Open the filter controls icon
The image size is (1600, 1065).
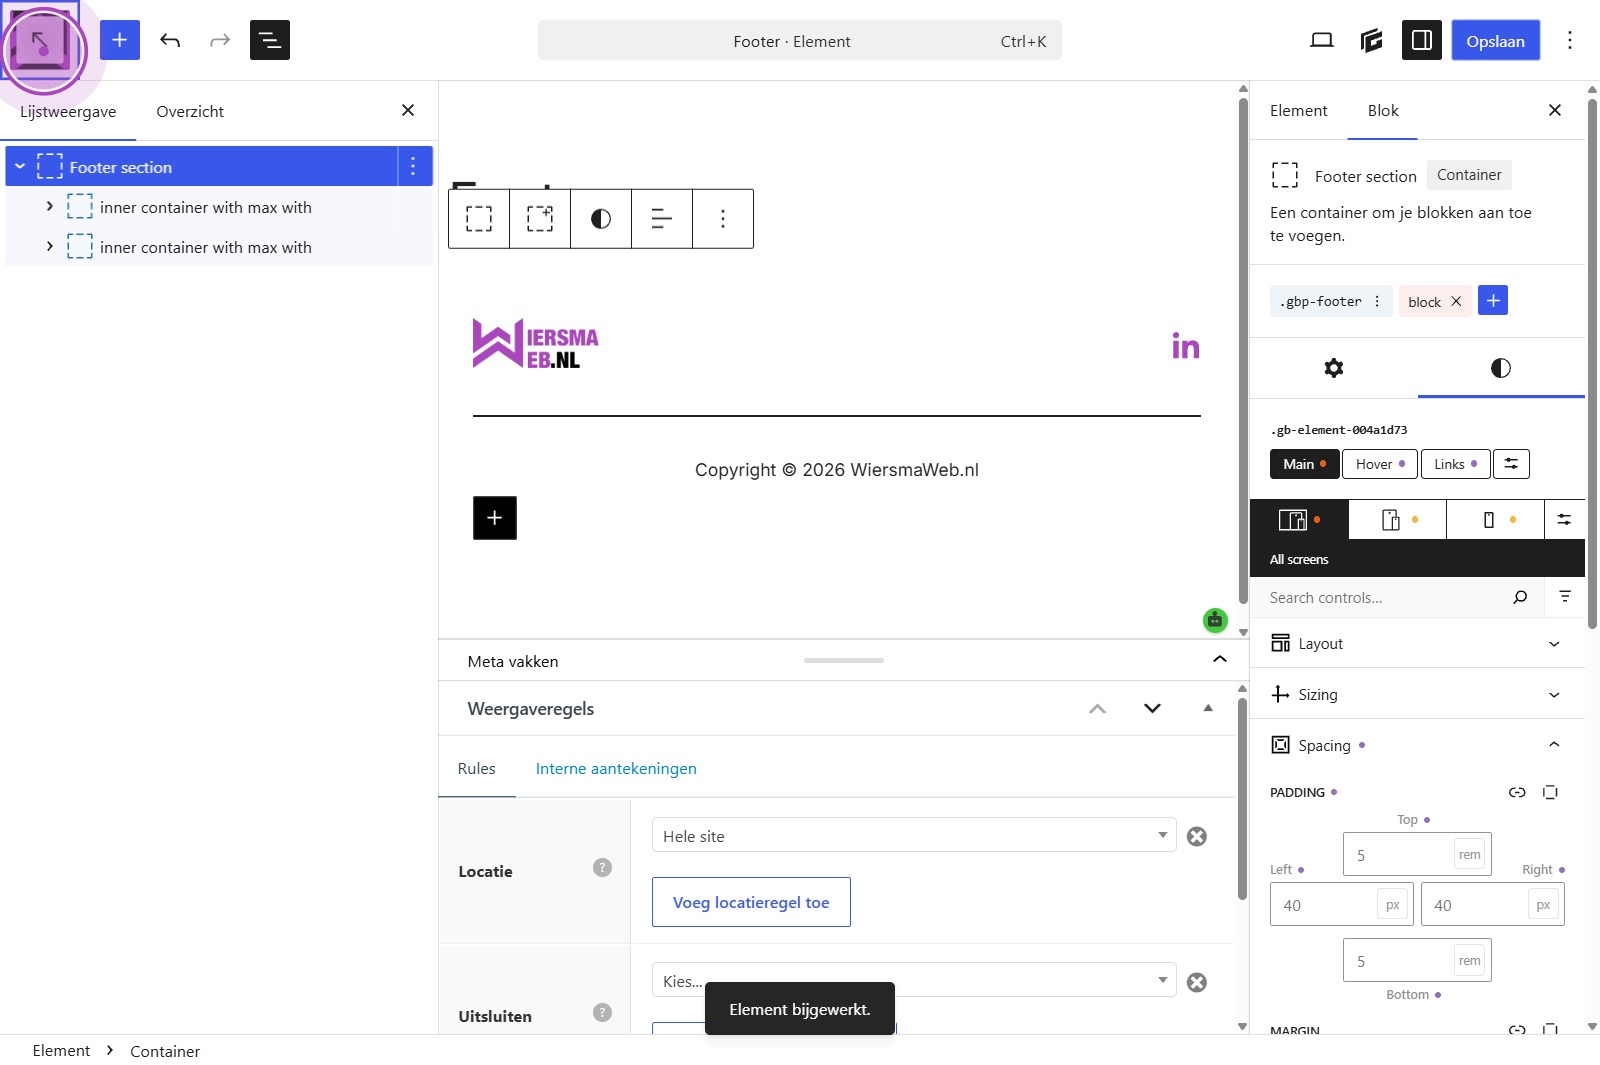click(x=1565, y=597)
